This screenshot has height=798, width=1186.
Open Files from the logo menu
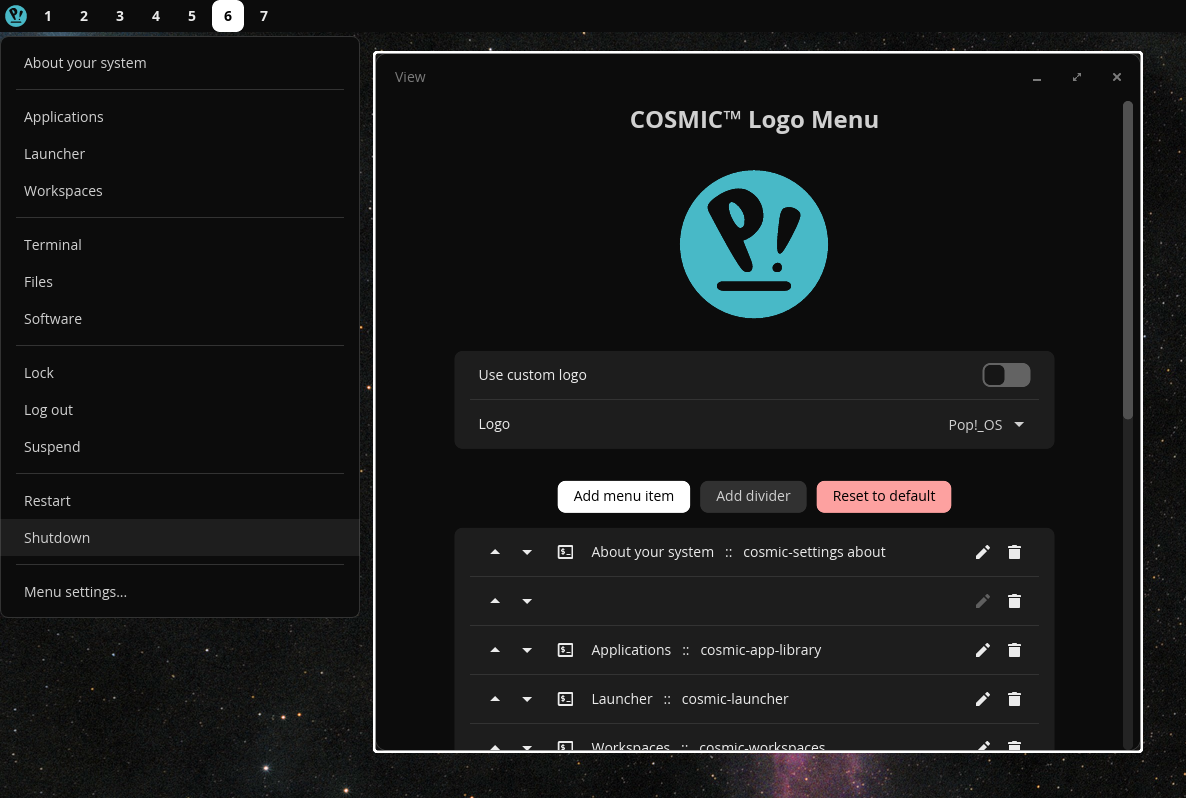(x=180, y=281)
